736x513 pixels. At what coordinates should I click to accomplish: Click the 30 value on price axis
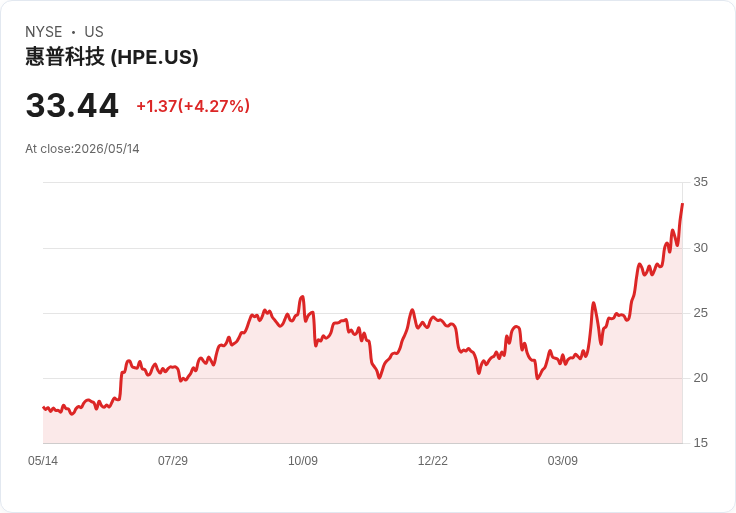tap(700, 248)
